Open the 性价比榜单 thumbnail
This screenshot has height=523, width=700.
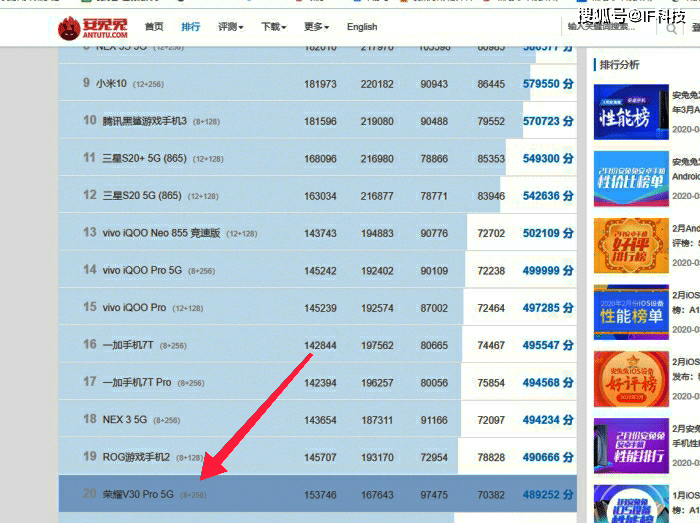tap(631, 178)
